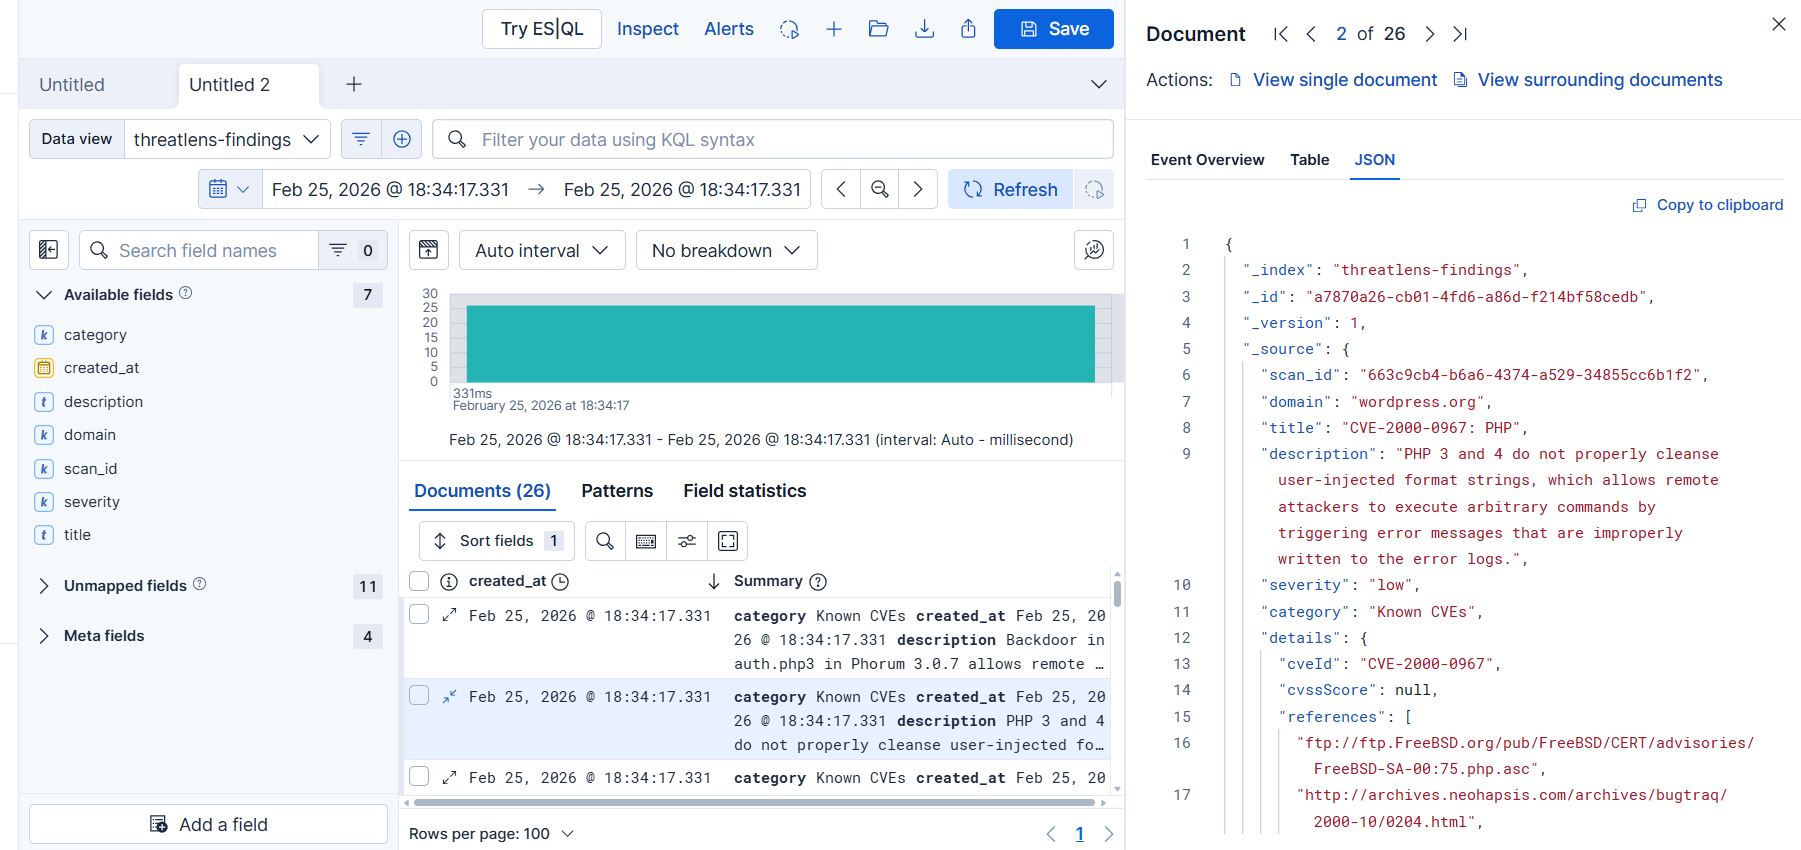Open chart lens edit options icon
The width and height of the screenshot is (1801, 850).
point(1094,250)
